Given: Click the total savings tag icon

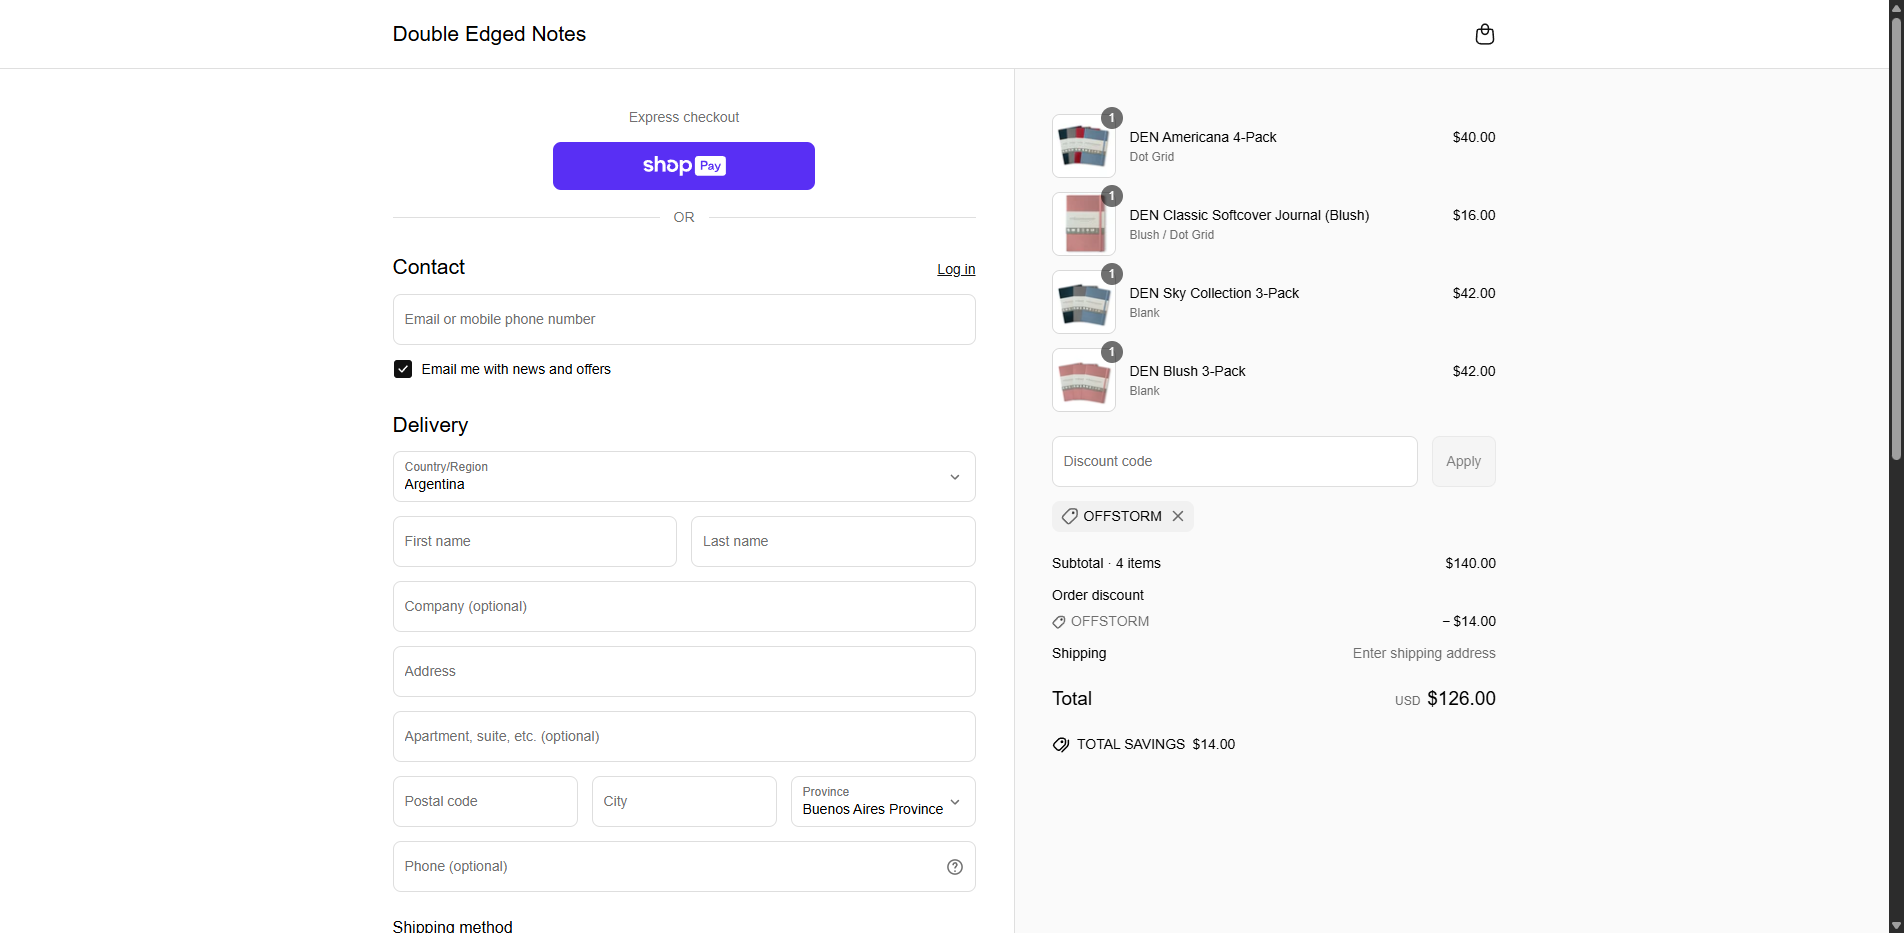Looking at the screenshot, I should (1061, 745).
